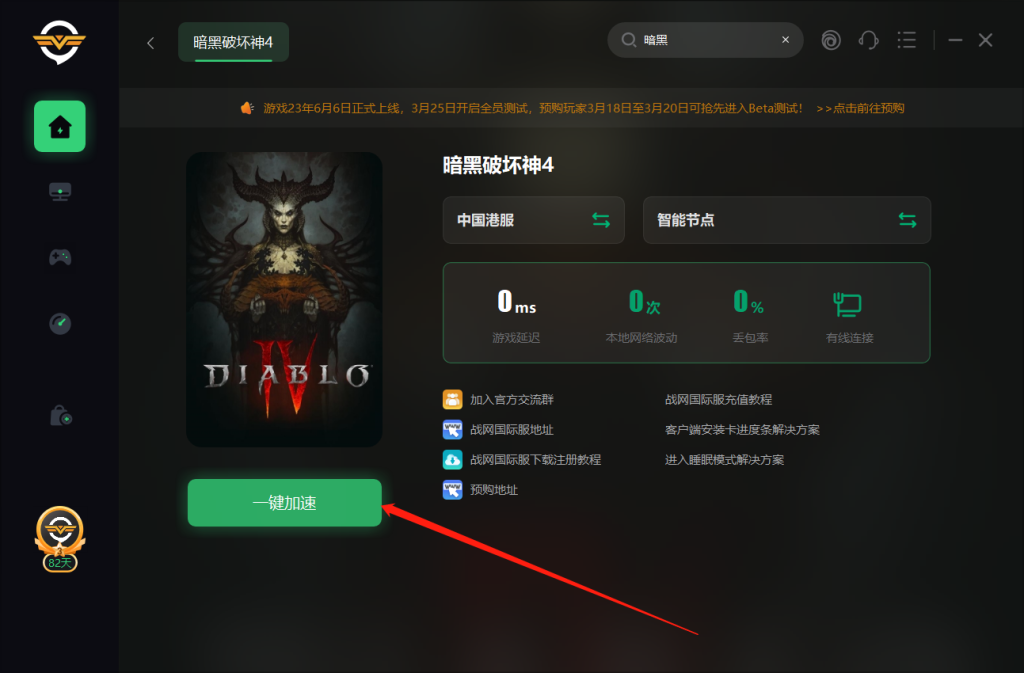Open the home icon in sidebar

point(59,126)
